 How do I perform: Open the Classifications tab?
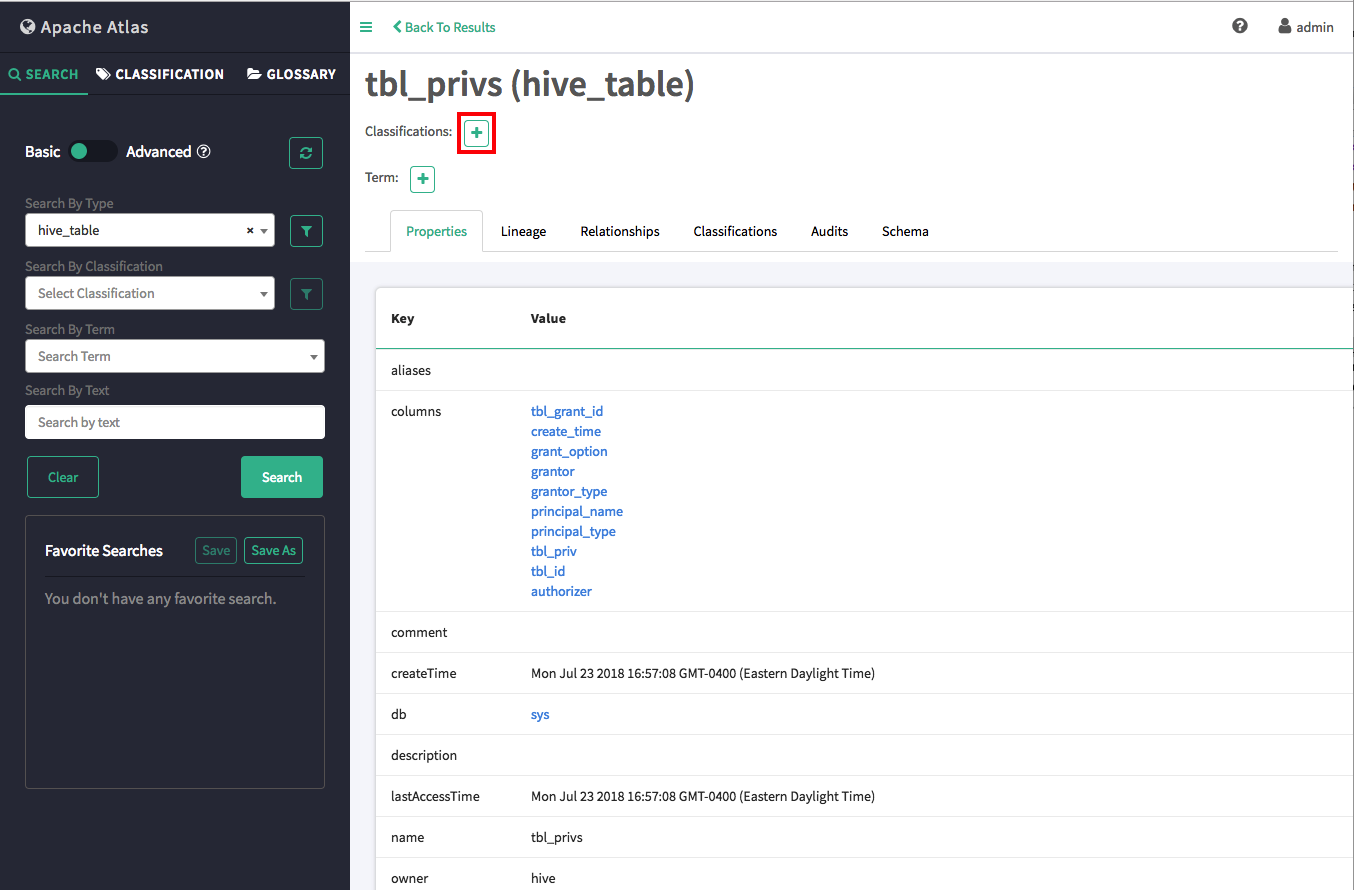pyautogui.click(x=735, y=231)
